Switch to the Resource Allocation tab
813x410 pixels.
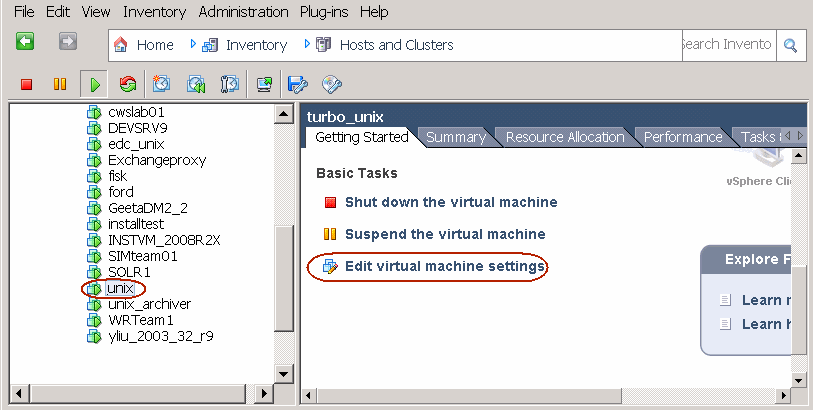point(564,137)
